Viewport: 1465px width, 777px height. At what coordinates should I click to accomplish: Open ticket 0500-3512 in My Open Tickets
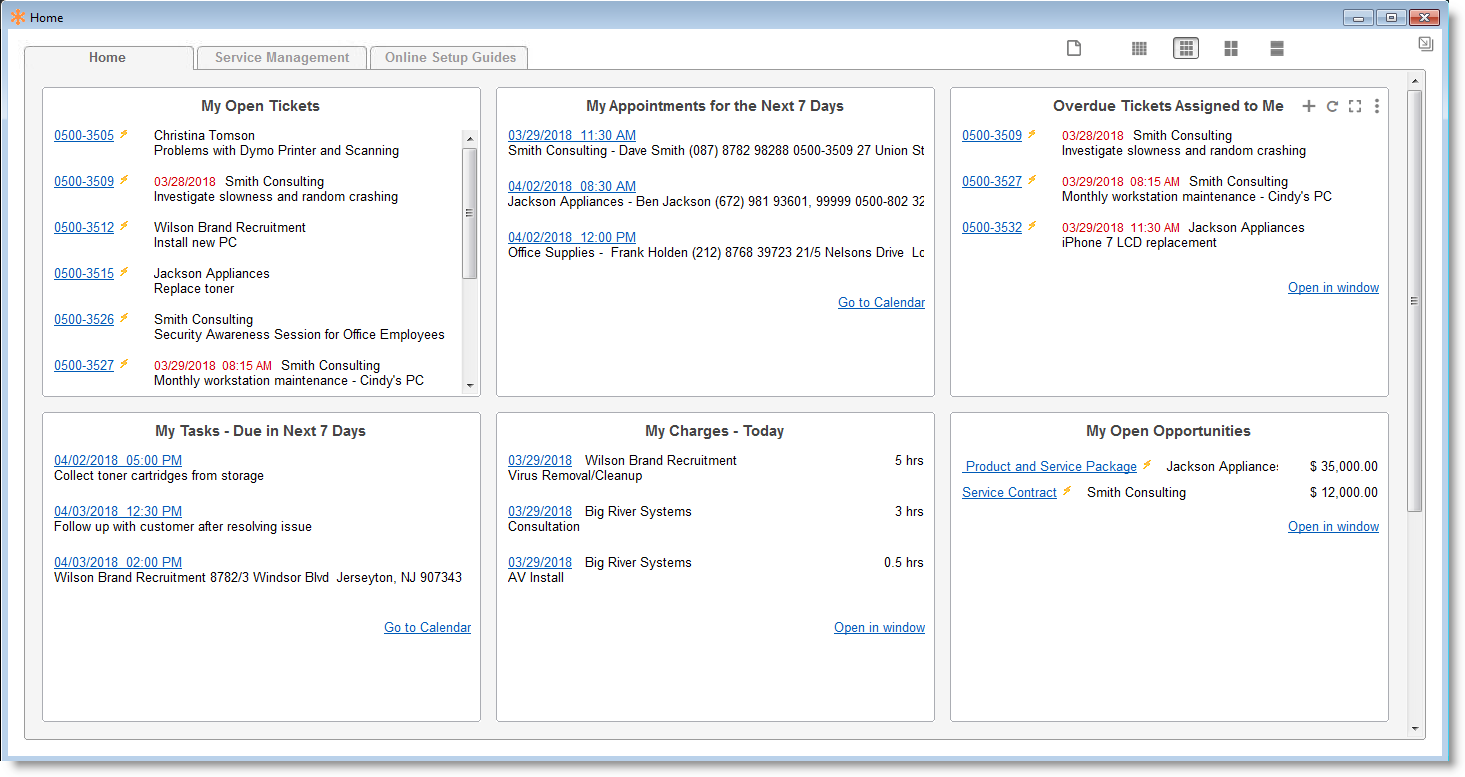click(x=84, y=227)
